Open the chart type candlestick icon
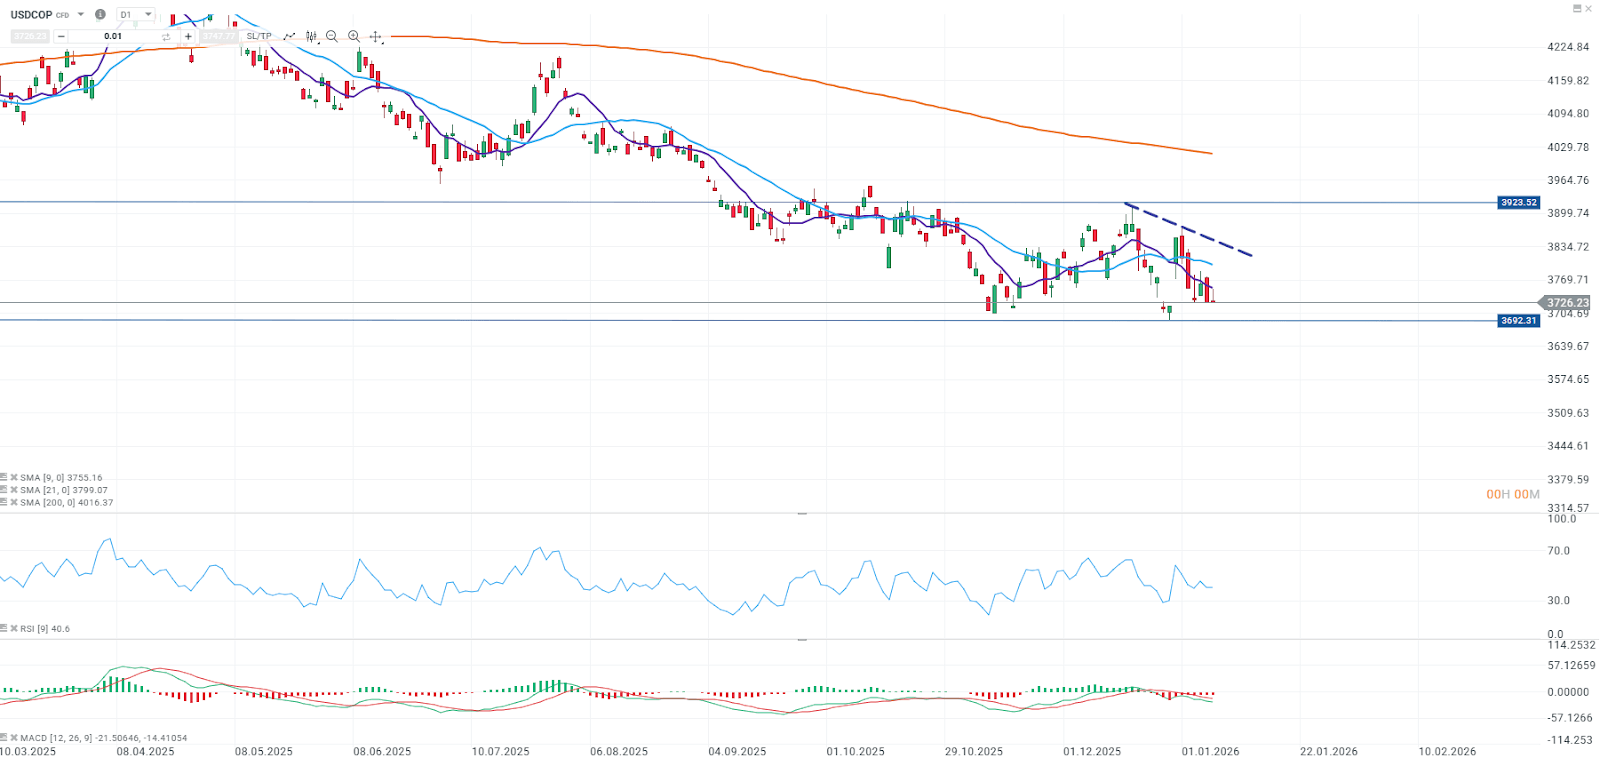The height and width of the screenshot is (766, 1600). (312, 36)
